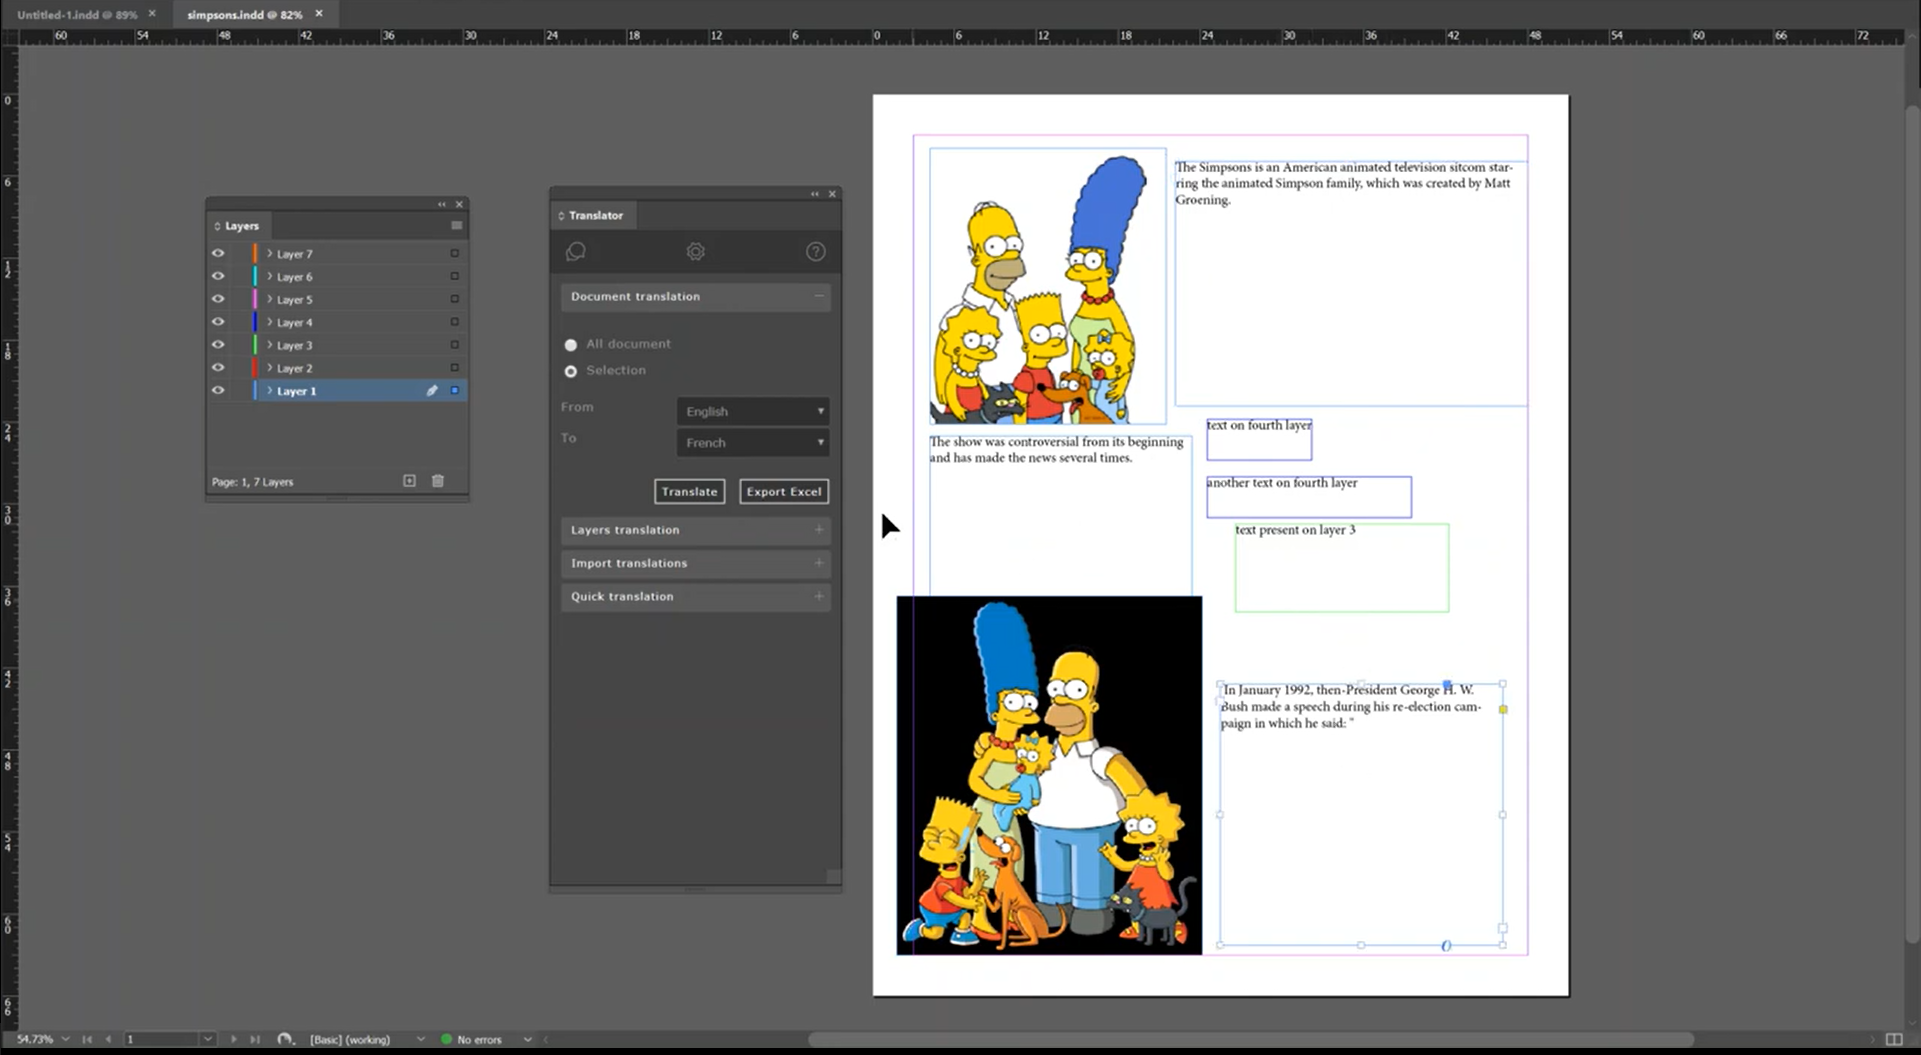Open the Translator chat bubble icon
Viewport: 1921px width, 1055px height.
click(576, 252)
